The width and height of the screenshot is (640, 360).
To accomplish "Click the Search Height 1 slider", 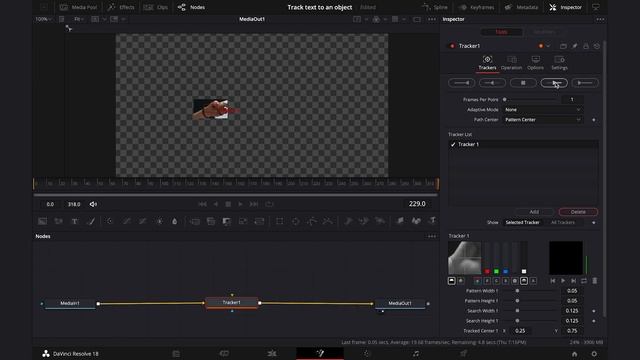I will click(x=530, y=321).
